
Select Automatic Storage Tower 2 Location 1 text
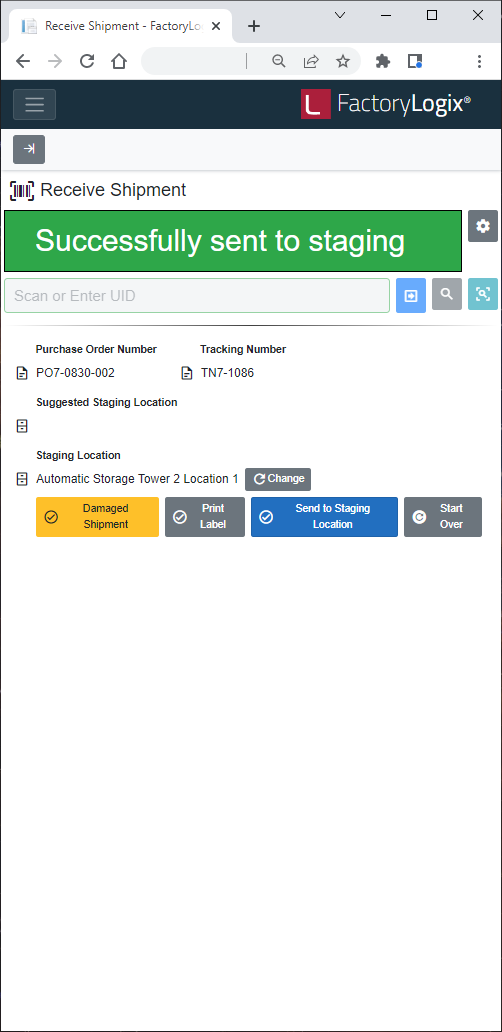point(137,478)
